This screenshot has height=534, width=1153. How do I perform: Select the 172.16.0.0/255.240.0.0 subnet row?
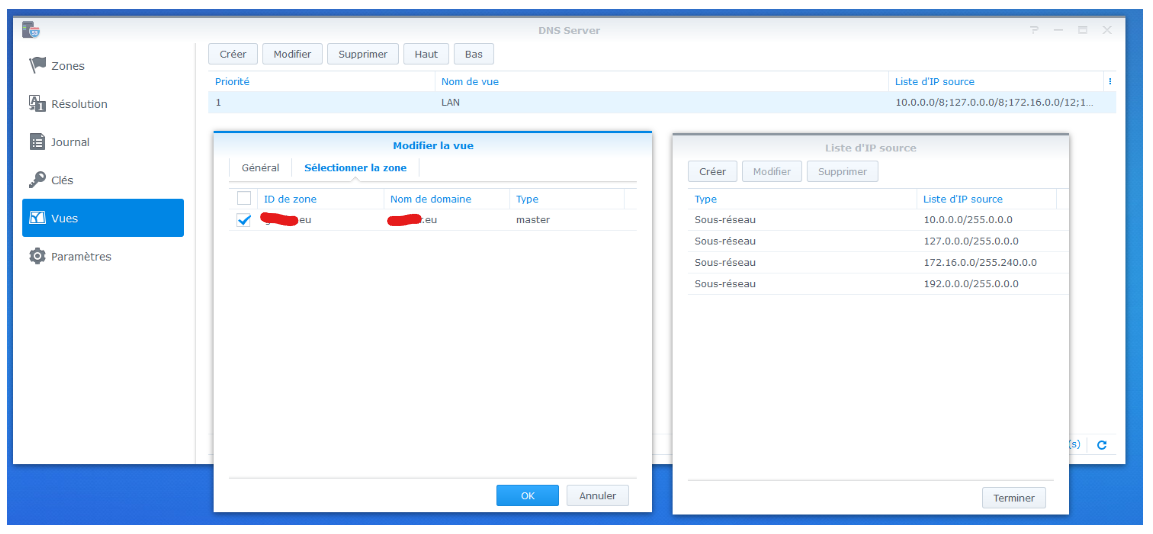(x=870, y=262)
